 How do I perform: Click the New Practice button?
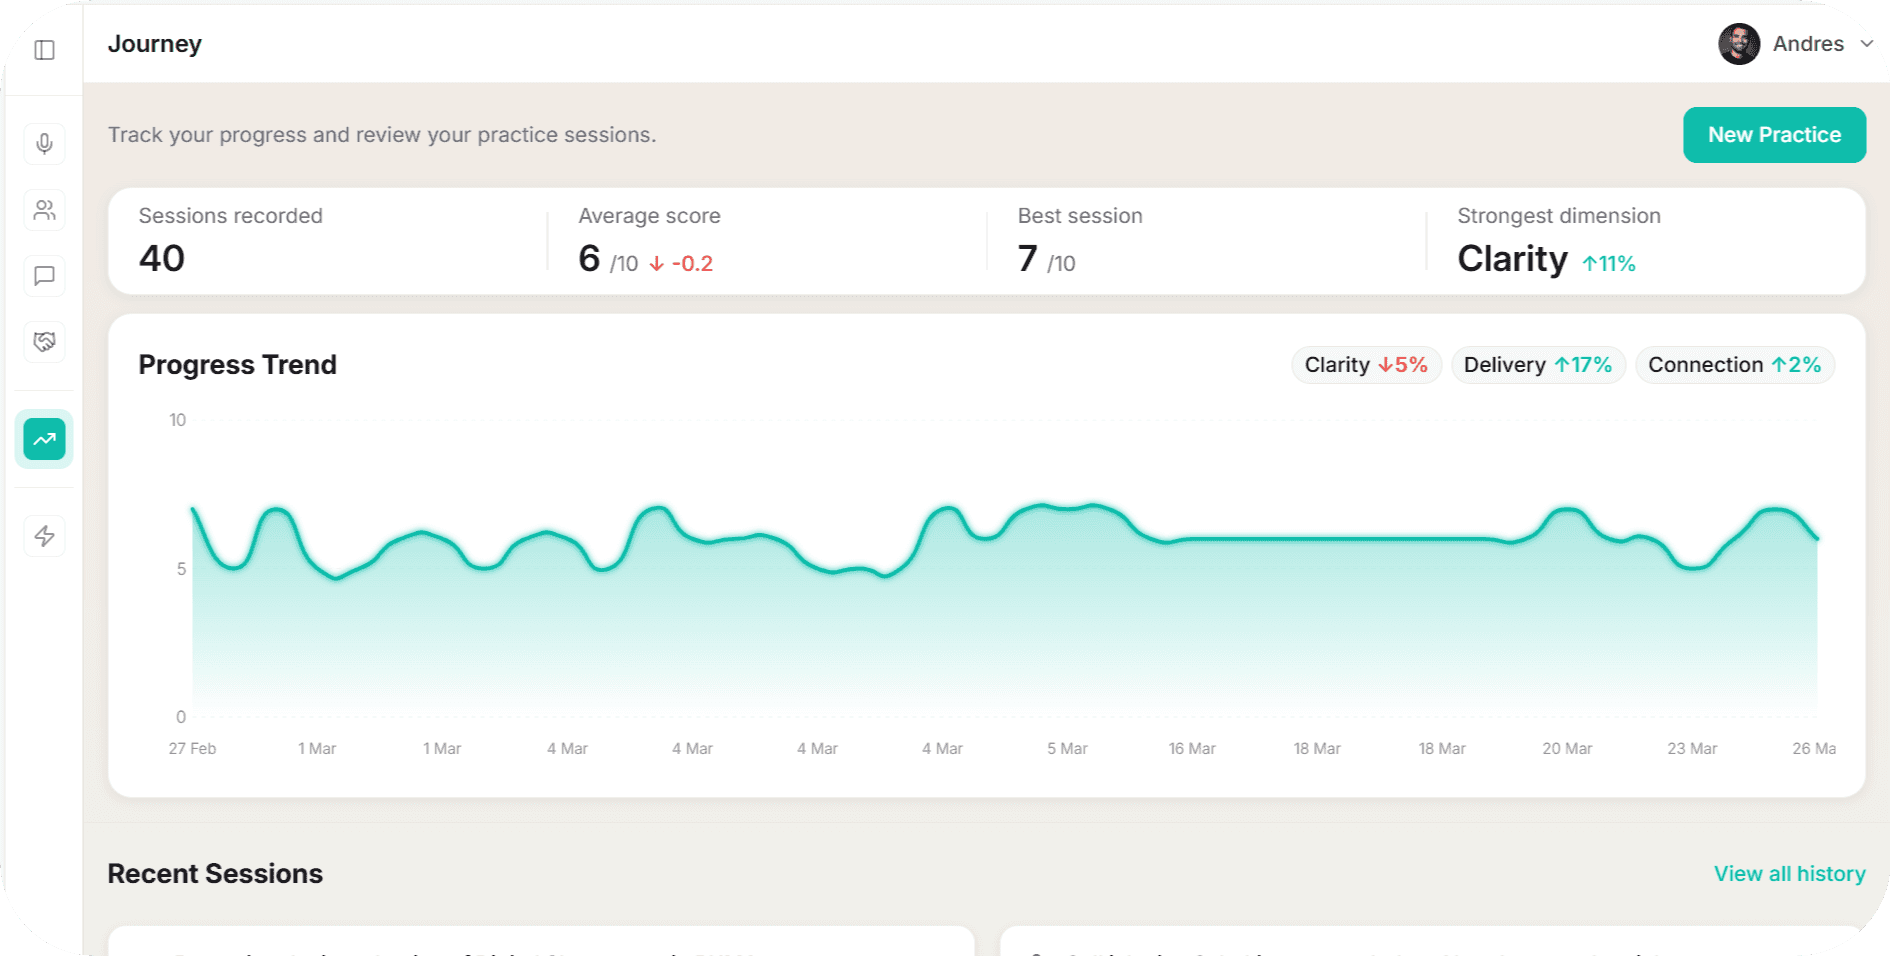pyautogui.click(x=1774, y=134)
